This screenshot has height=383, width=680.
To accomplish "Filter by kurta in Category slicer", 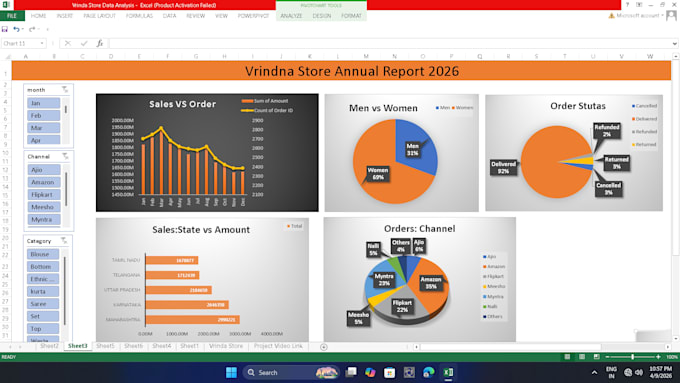I will (x=43, y=291).
